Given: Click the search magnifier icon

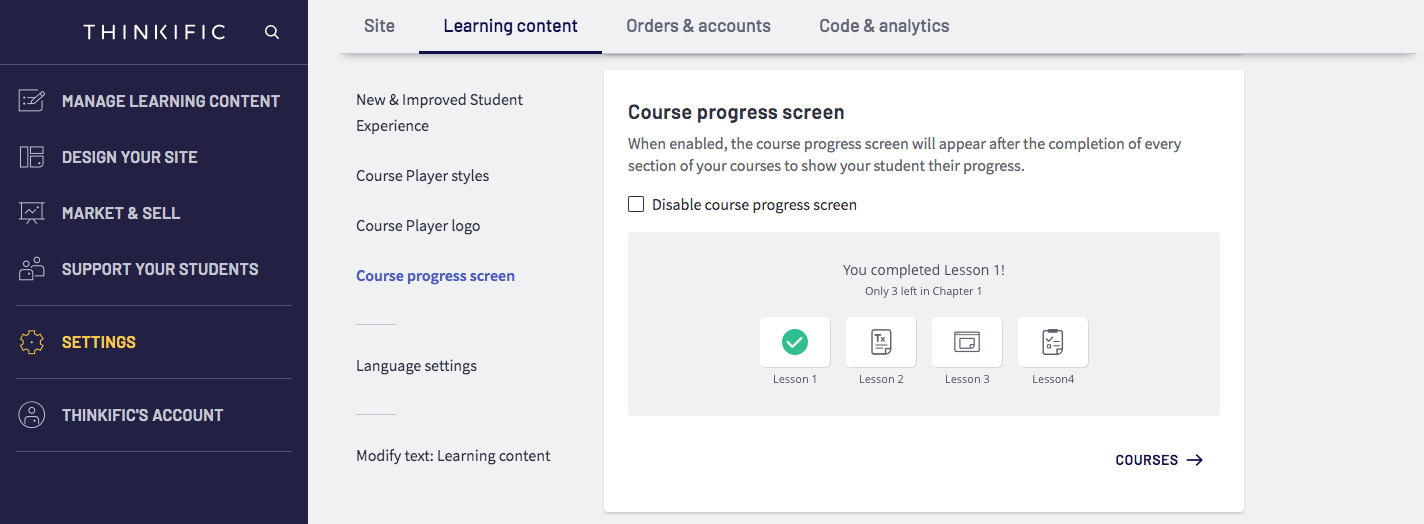Looking at the screenshot, I should [x=271, y=32].
